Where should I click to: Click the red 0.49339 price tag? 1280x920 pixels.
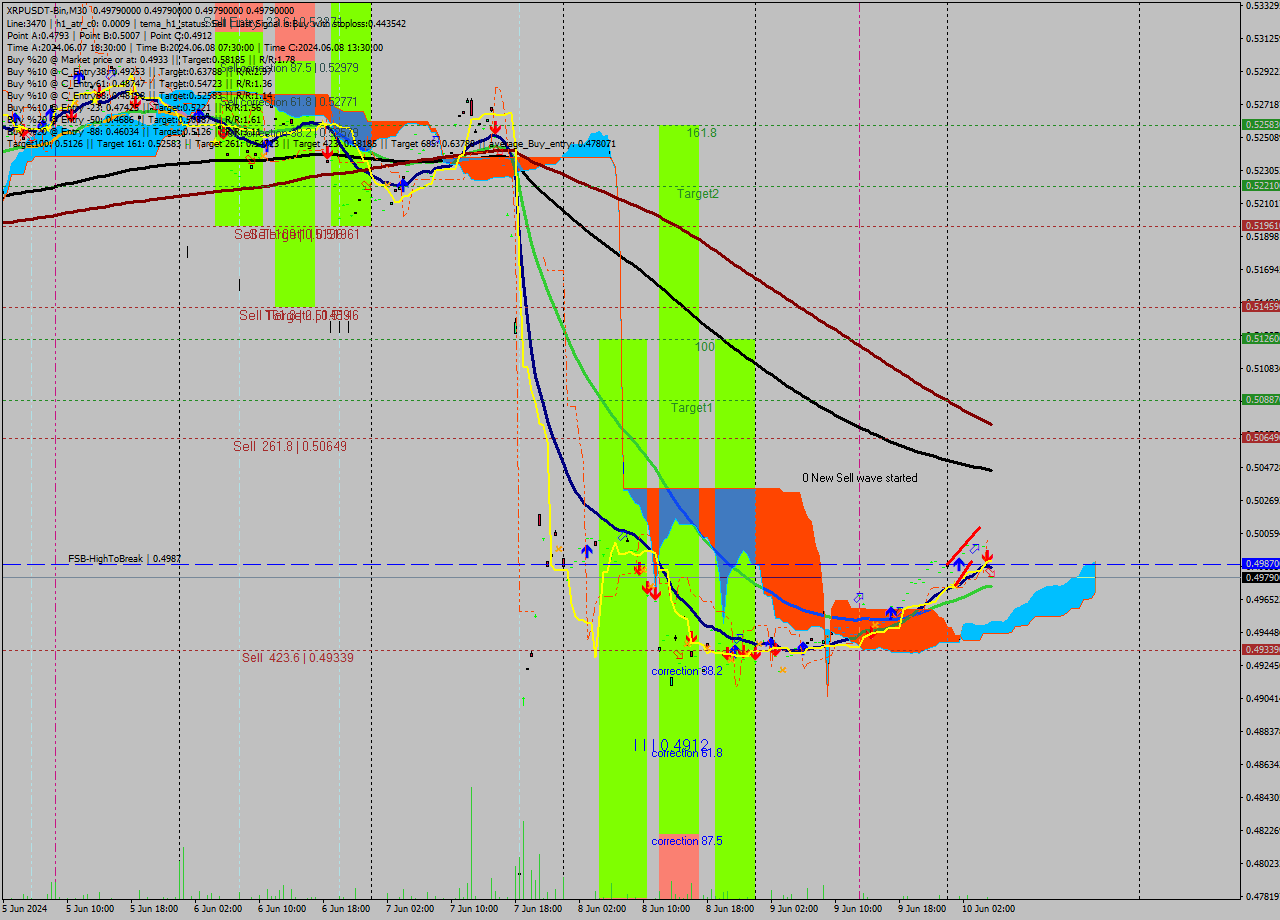tap(1261, 649)
